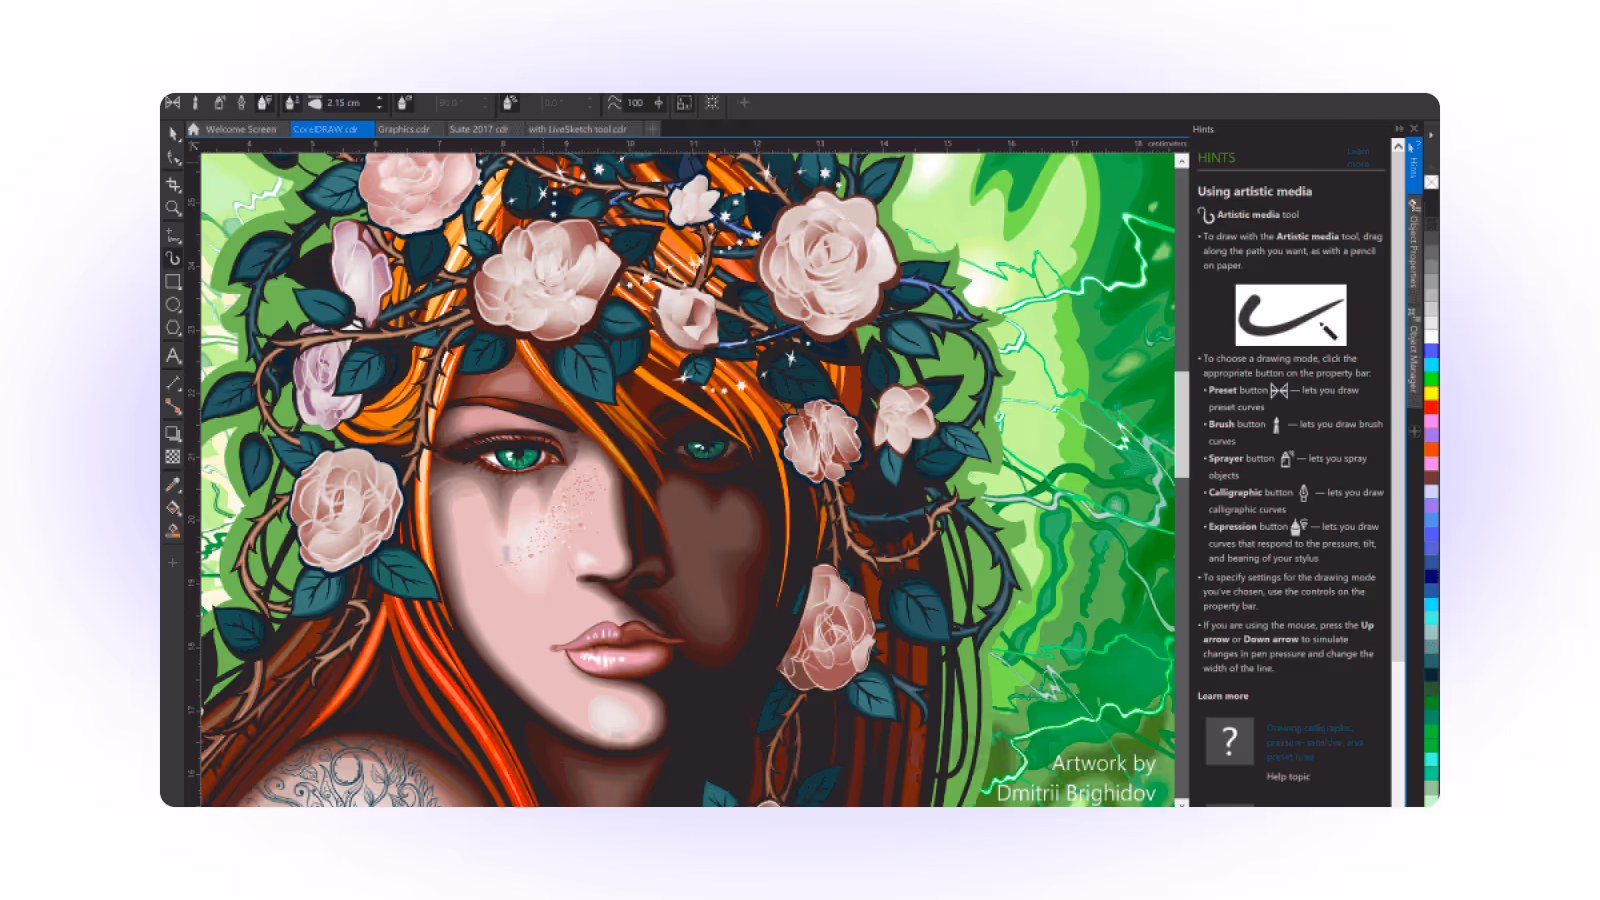The height and width of the screenshot is (900, 1600).
Task: Open the question mark Help topic icon
Action: pyautogui.click(x=1230, y=741)
